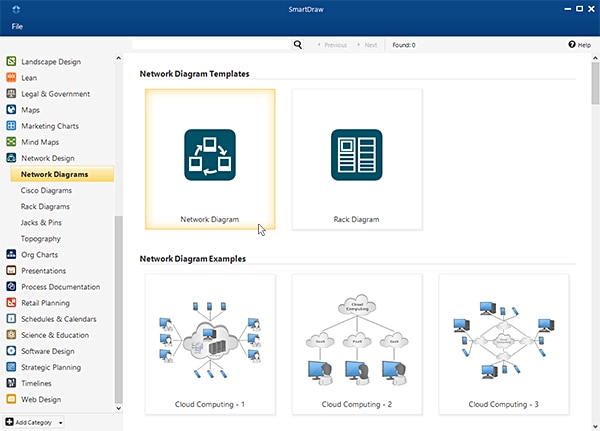The height and width of the screenshot is (431, 600).
Task: Open the Cloud Computing - 1 example
Action: [x=210, y=344]
